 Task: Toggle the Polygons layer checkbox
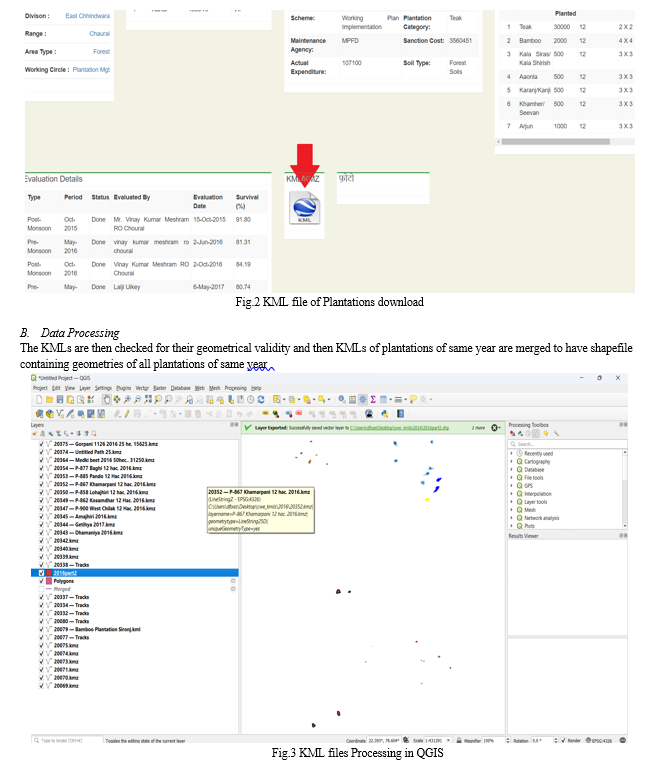click(41, 581)
